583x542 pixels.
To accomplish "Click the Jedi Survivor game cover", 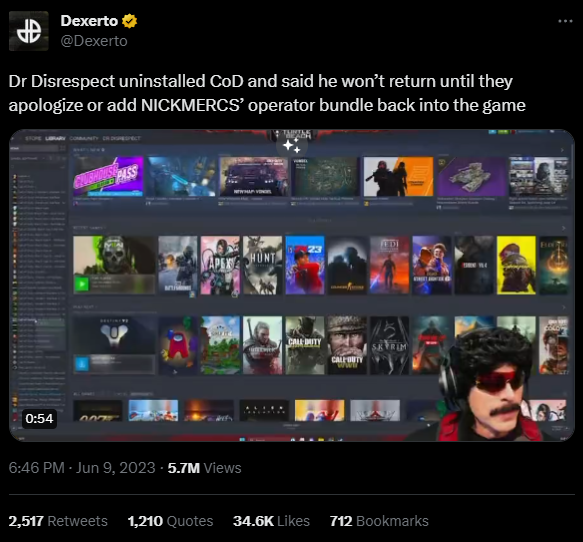I will coord(389,265).
